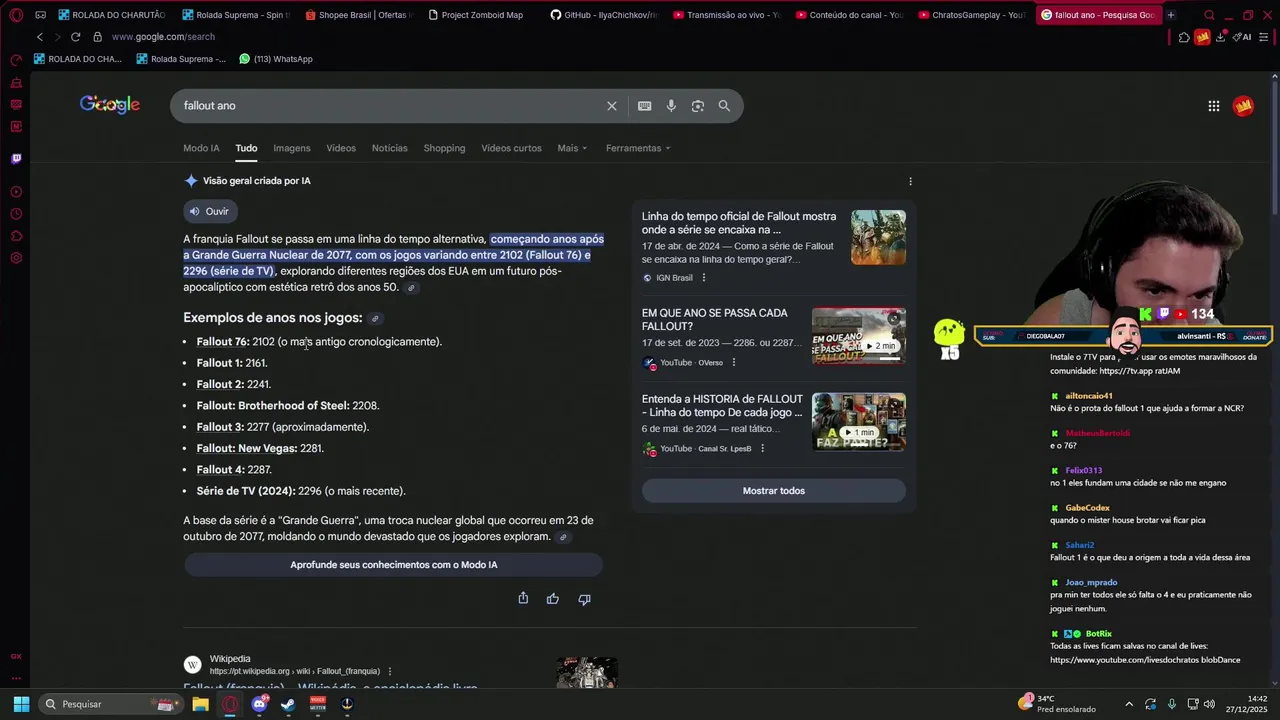Open Opera GX main menu logo
The height and width of the screenshot is (720, 1280).
coord(16,15)
